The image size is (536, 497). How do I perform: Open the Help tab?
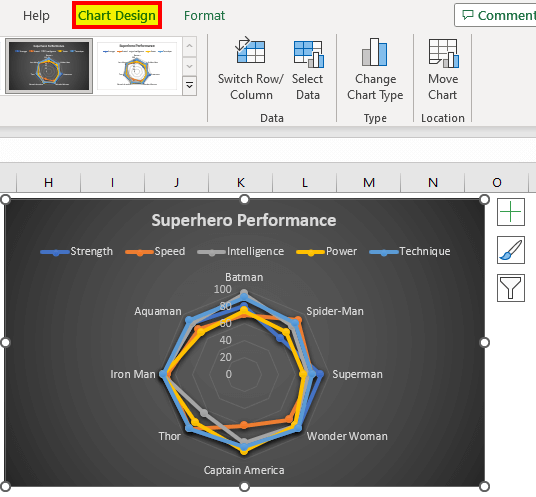(x=36, y=16)
